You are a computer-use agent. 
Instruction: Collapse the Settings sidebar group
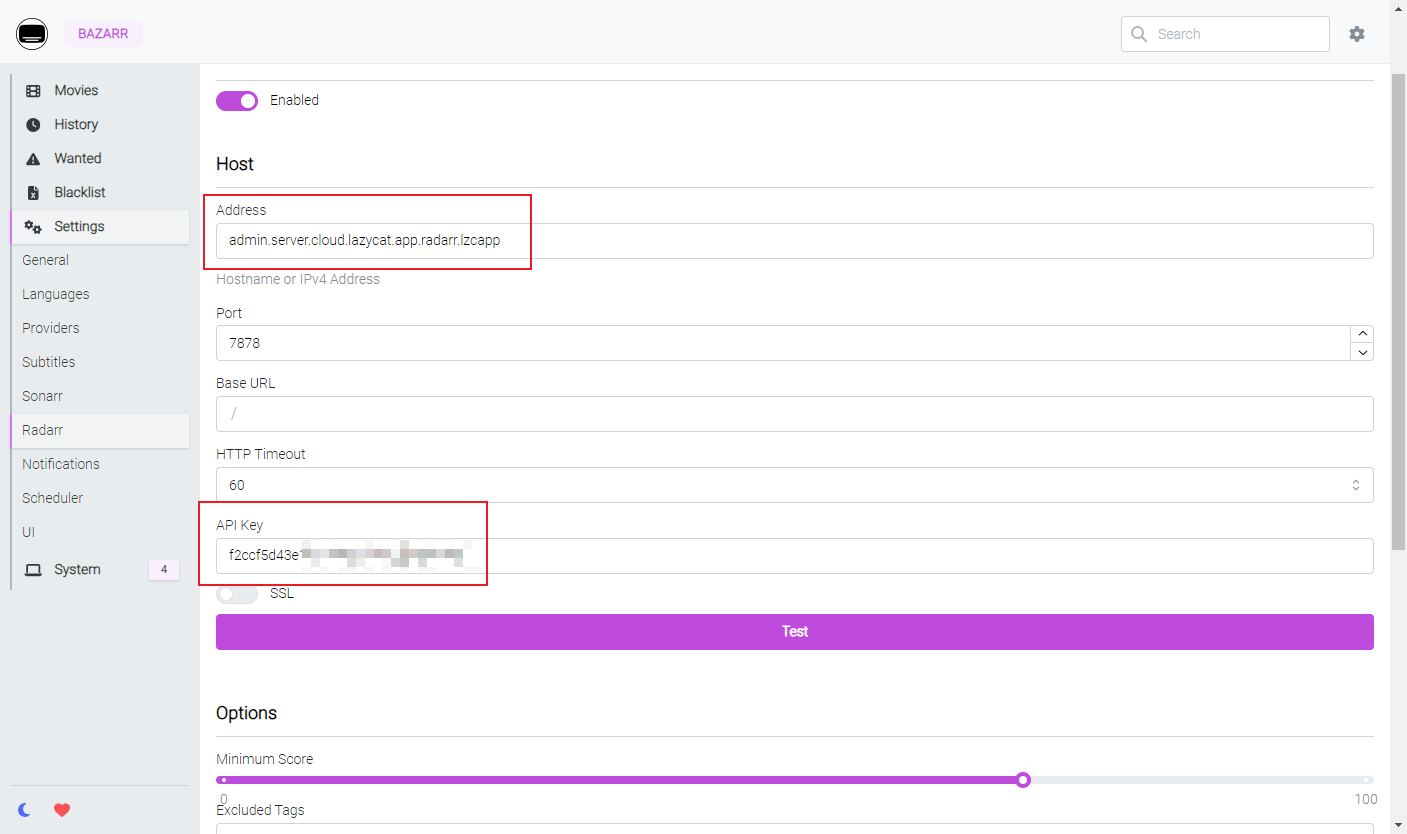100,226
